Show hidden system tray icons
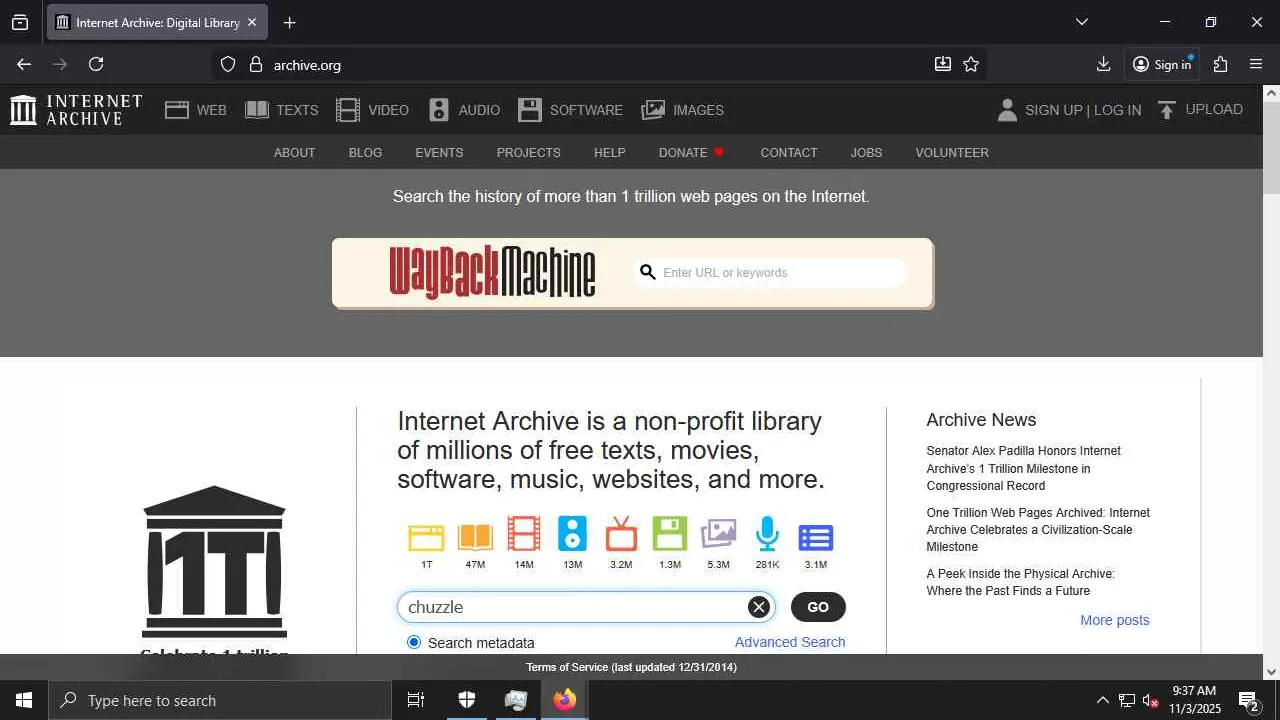1280x720 pixels. [x=1102, y=700]
